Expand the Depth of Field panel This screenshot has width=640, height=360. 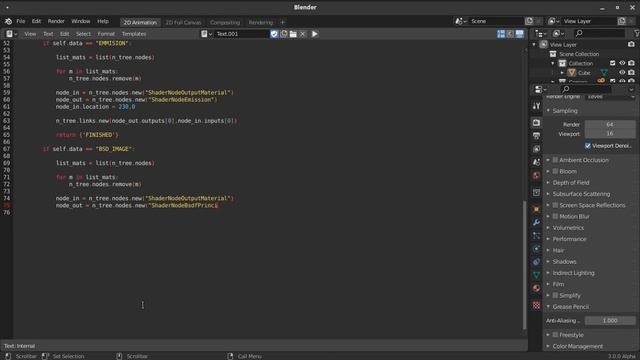[548, 182]
